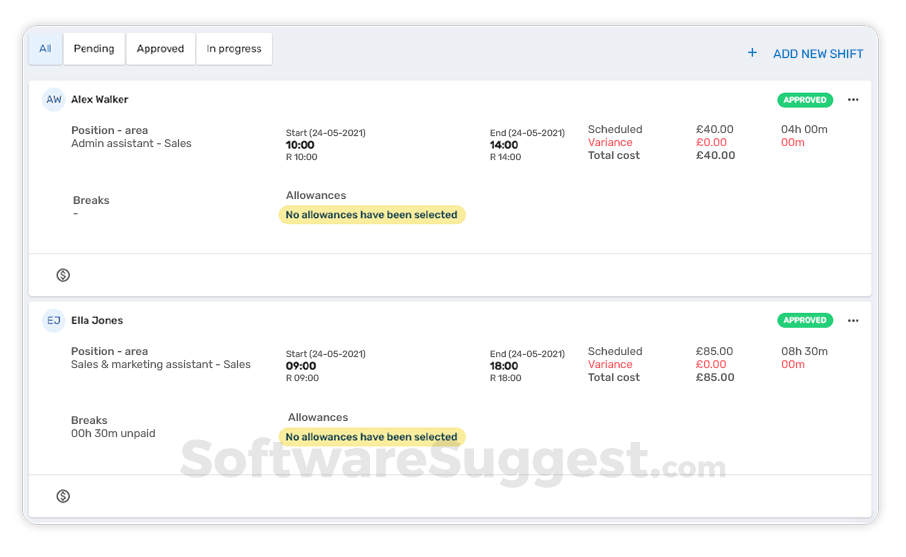Click Ella Jones's 18:00 end time

point(504,366)
